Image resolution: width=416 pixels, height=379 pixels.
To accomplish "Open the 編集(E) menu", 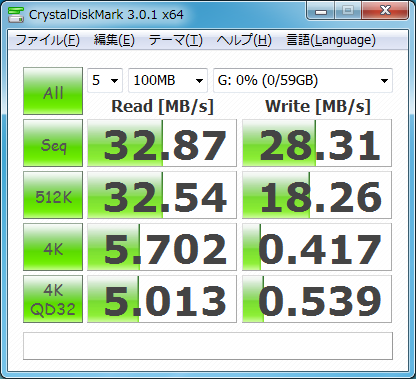I will 114,40.
